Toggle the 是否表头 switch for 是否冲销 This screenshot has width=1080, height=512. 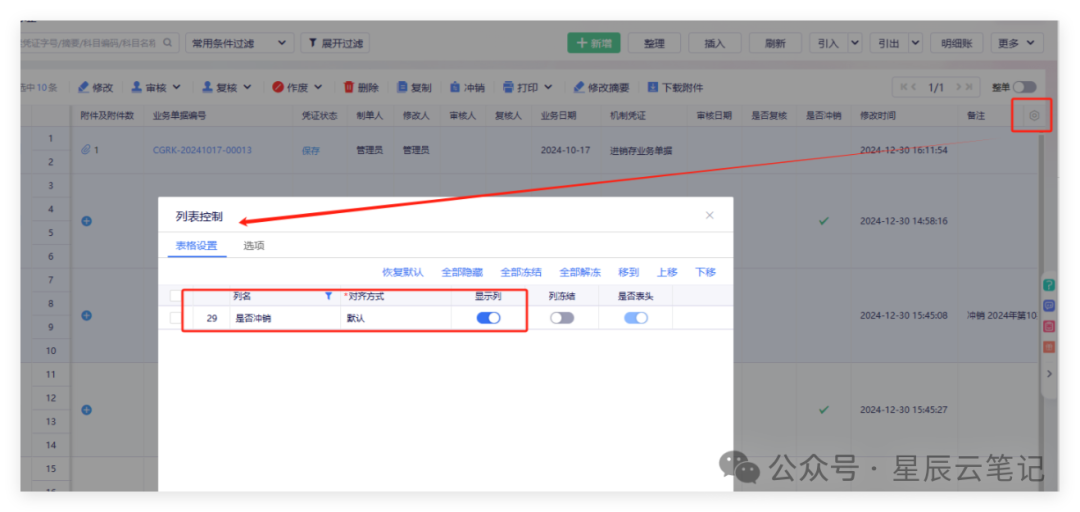tap(636, 318)
